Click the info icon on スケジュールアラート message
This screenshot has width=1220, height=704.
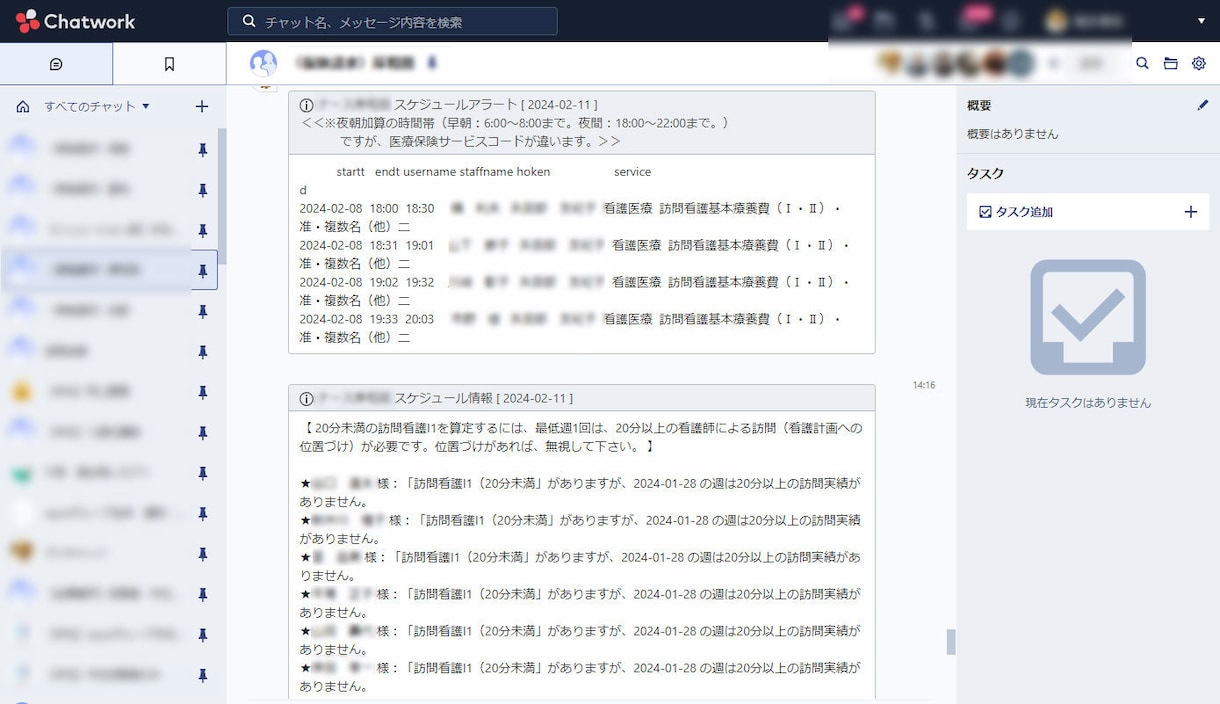pyautogui.click(x=306, y=105)
